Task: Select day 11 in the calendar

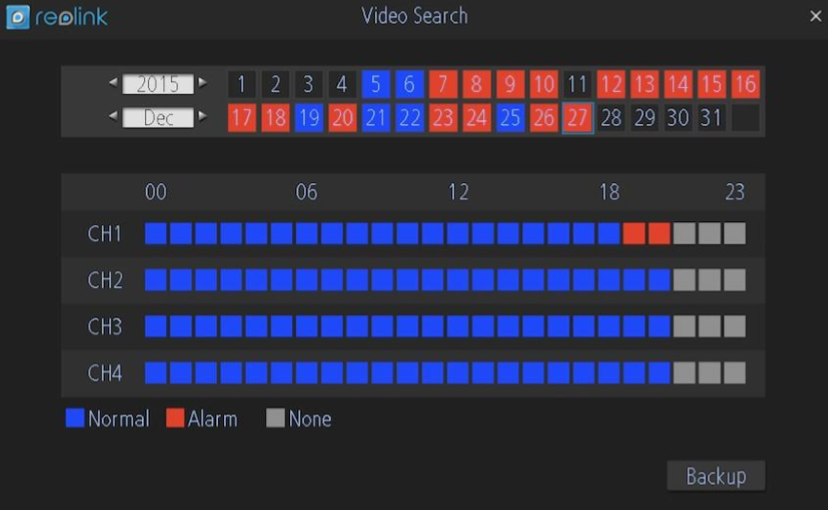Action: pos(577,84)
